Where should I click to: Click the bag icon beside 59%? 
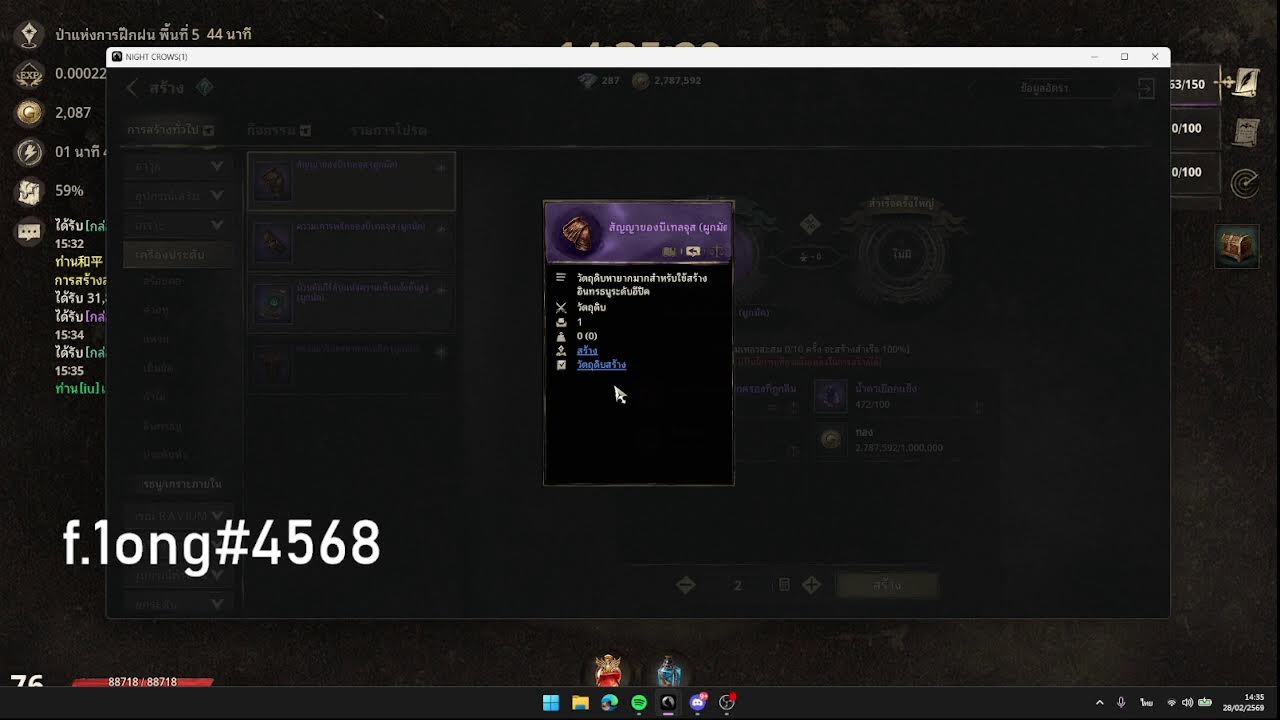click(x=29, y=191)
